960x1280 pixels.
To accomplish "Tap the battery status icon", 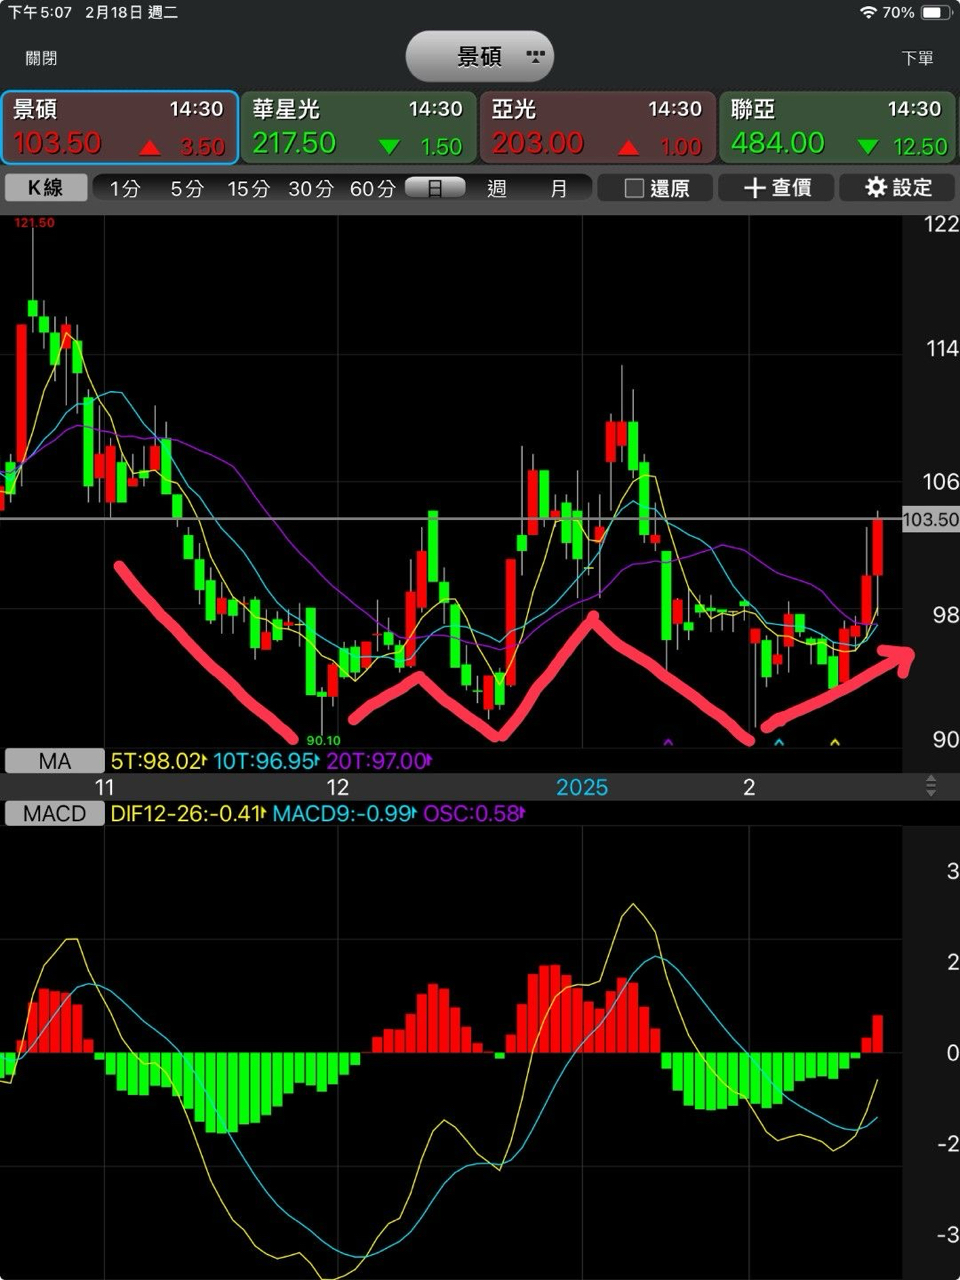I will pos(935,13).
